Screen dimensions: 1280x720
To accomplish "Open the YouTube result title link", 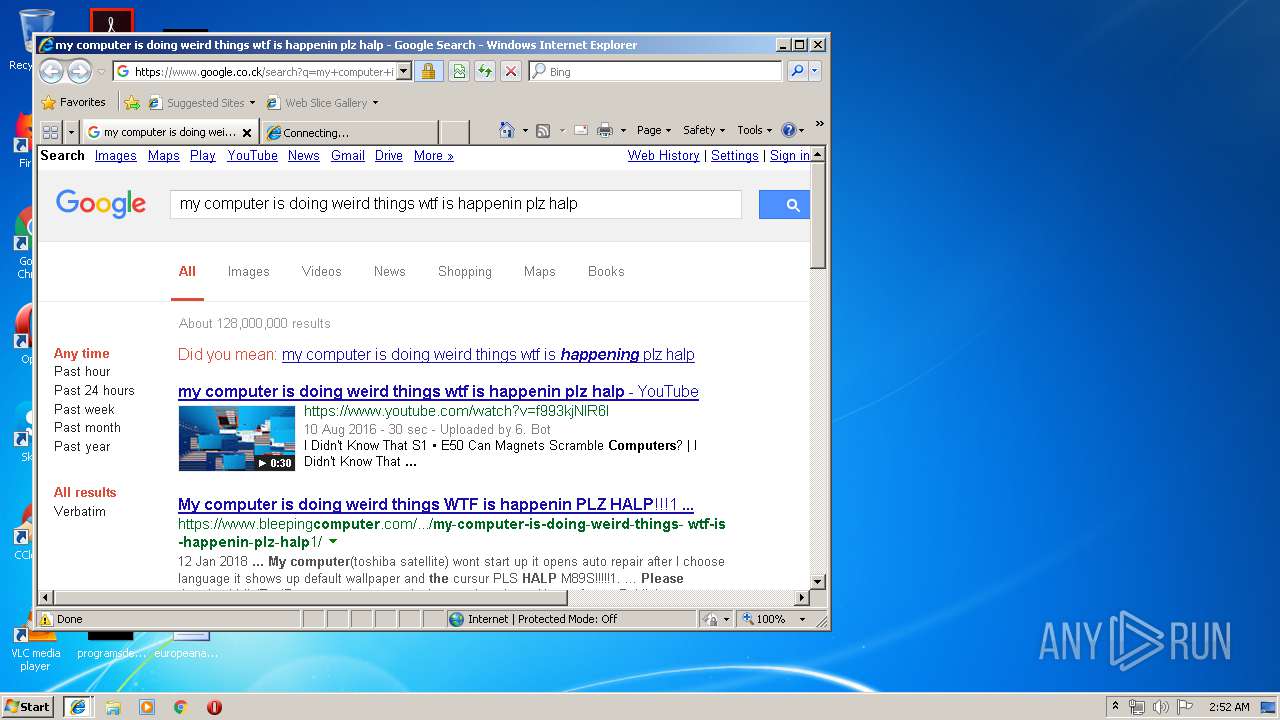I will coord(438,391).
